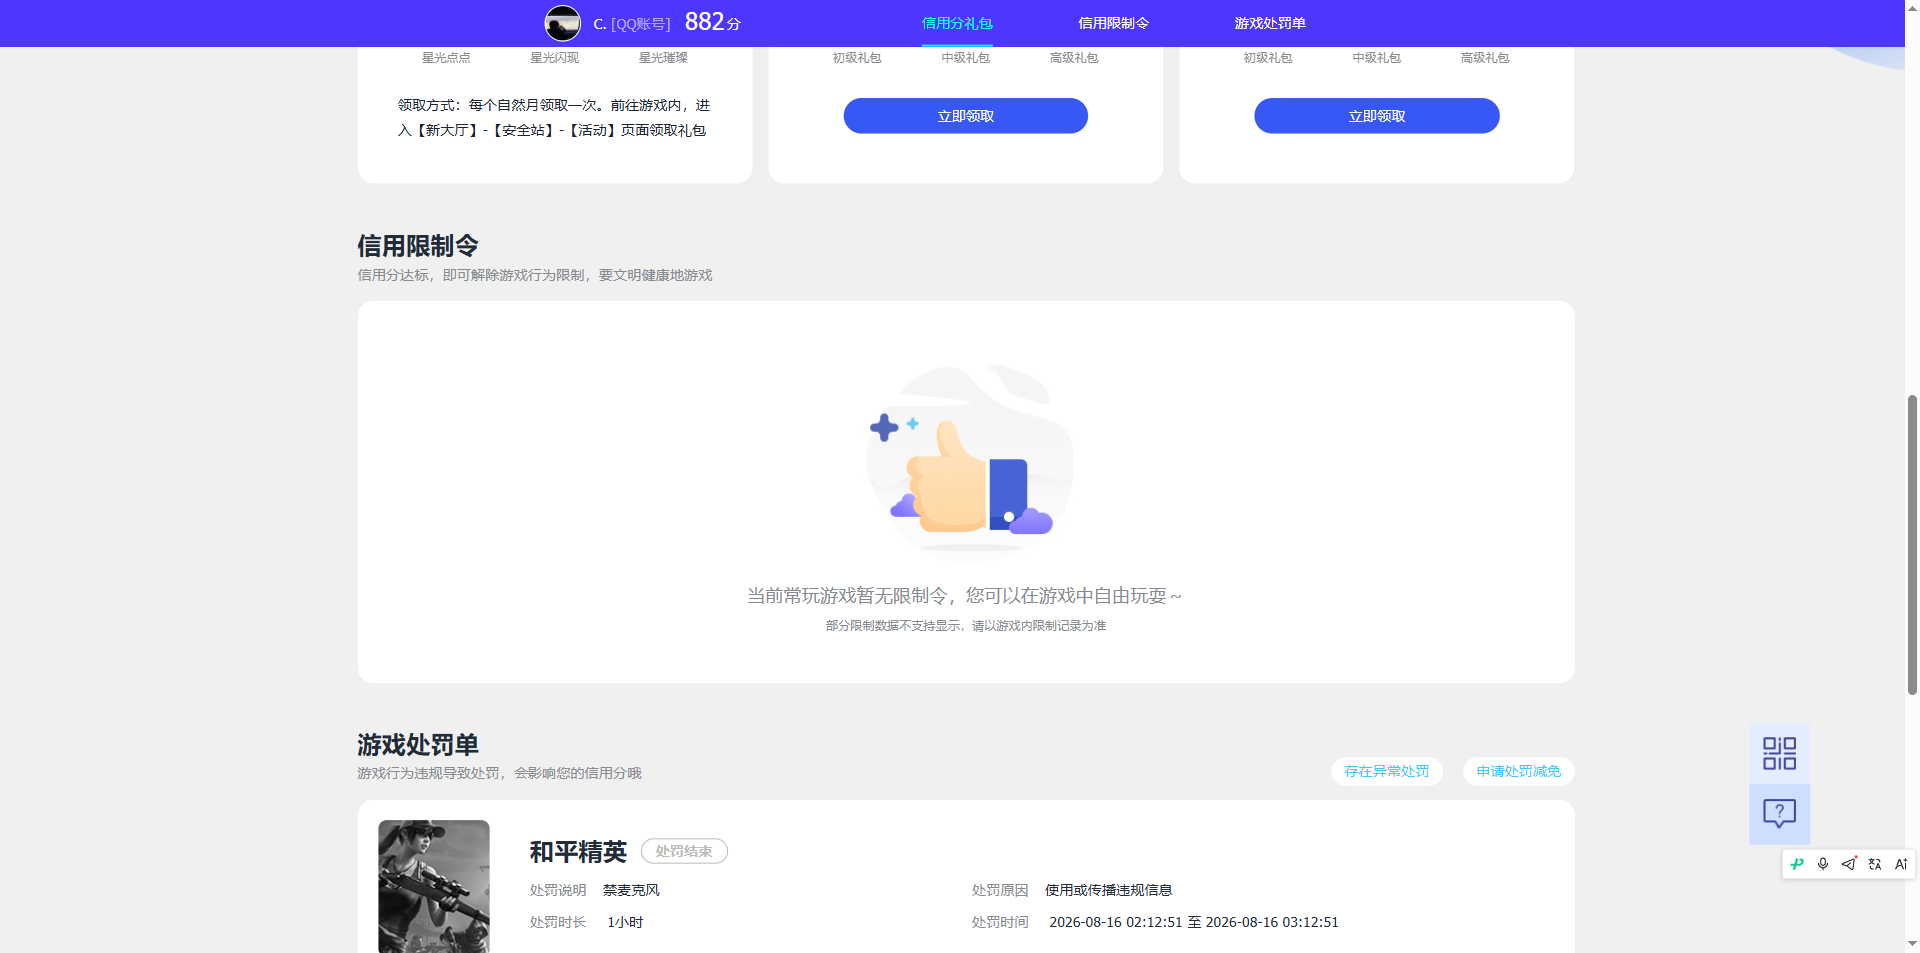Click the user avatar in the header
Viewport: 1920px width, 953px height.
562,23
